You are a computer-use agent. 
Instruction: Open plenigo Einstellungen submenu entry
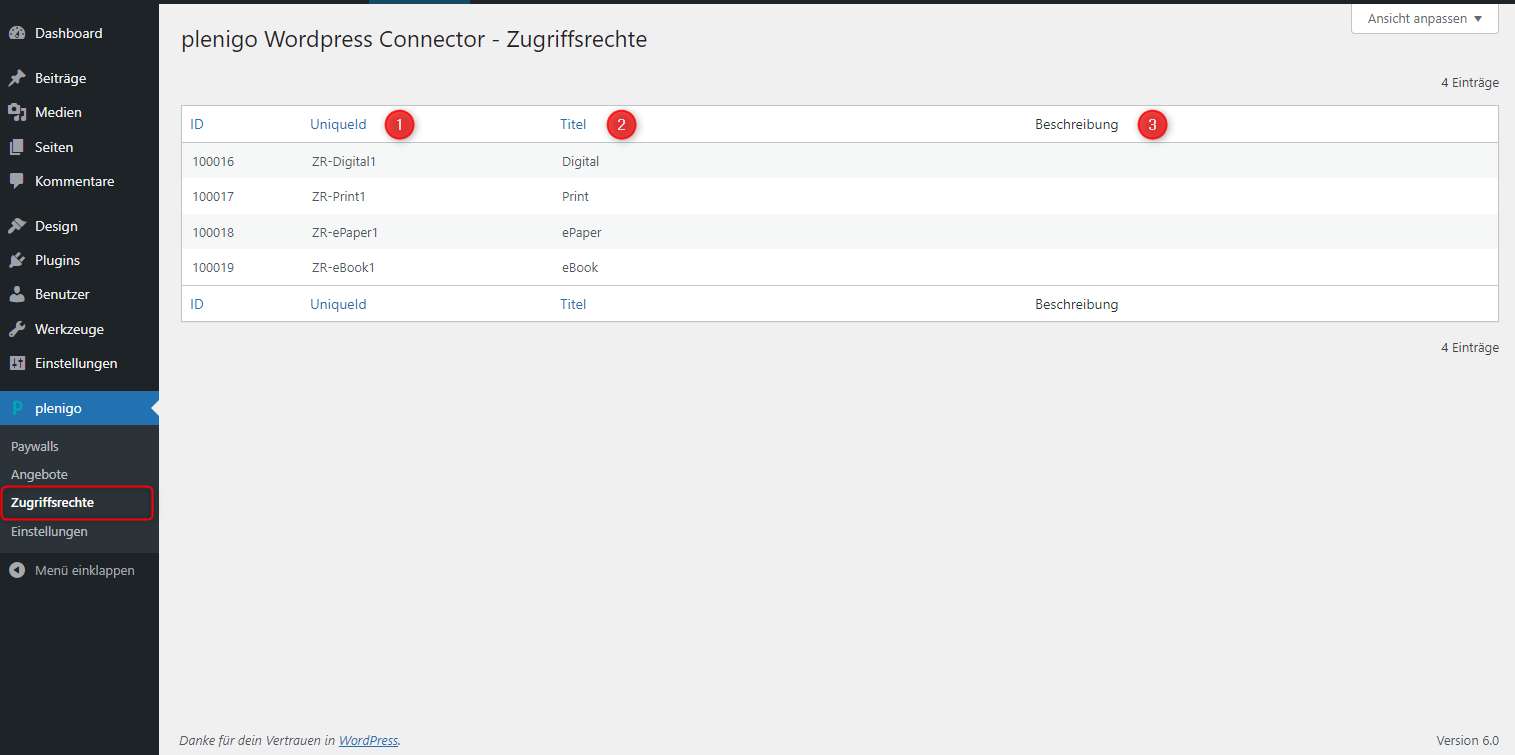click(x=49, y=531)
